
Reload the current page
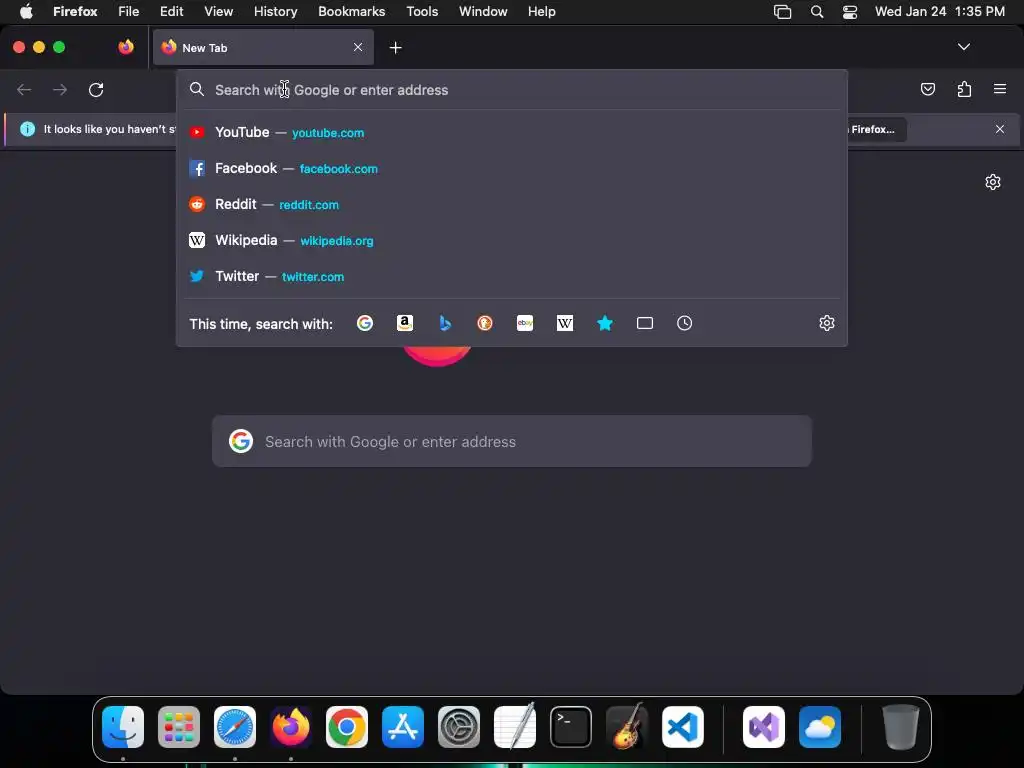(x=96, y=89)
